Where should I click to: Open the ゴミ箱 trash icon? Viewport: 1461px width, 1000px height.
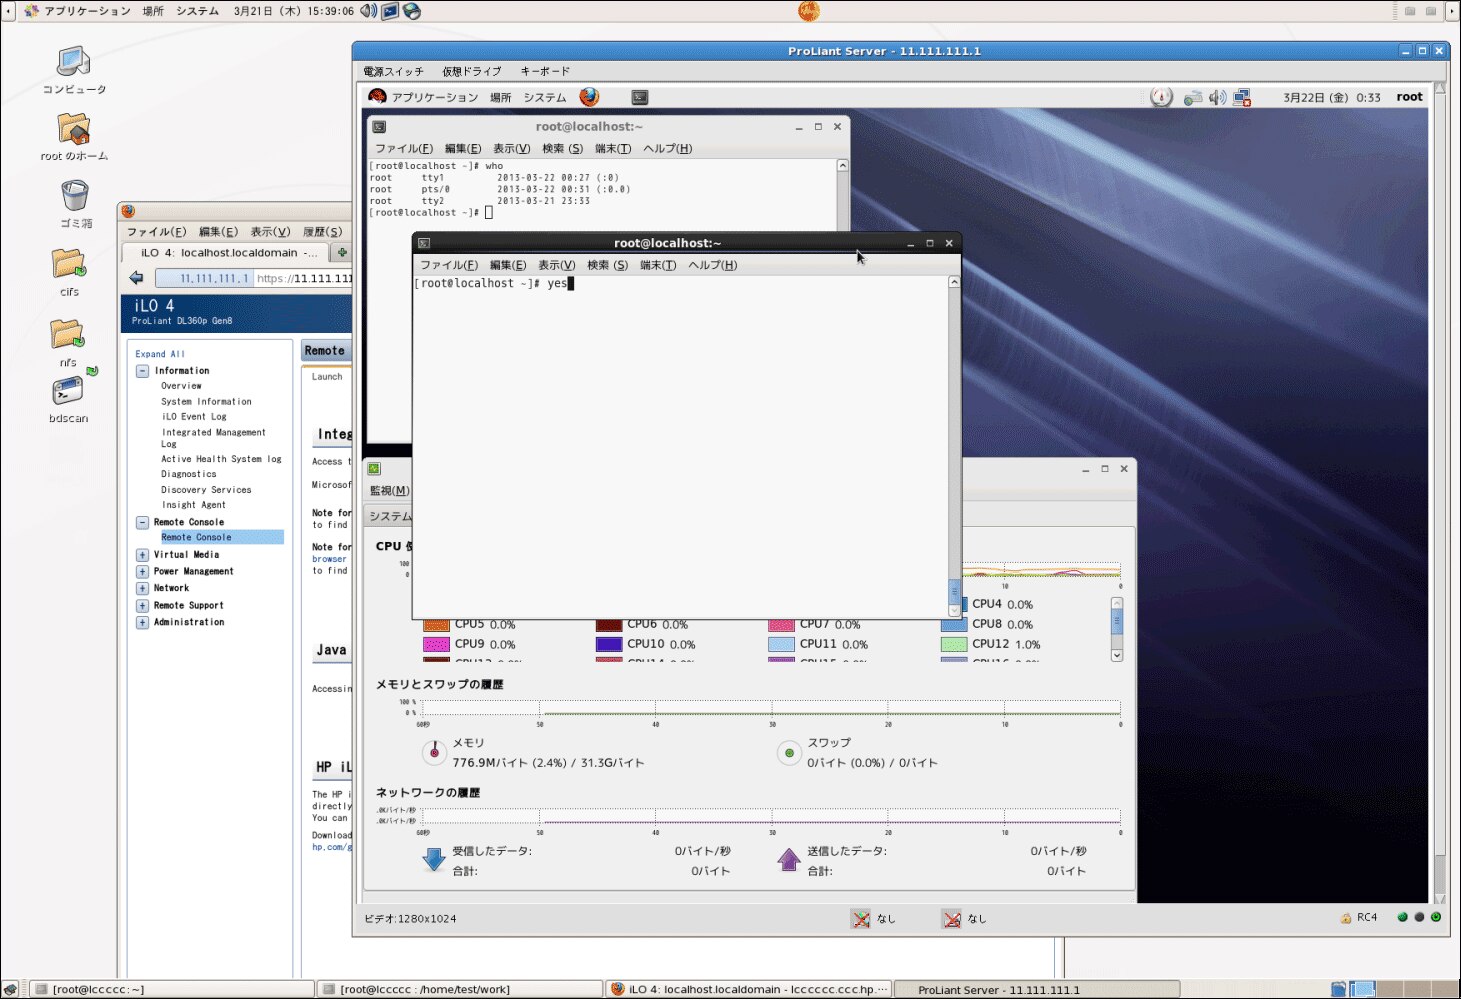click(x=74, y=196)
